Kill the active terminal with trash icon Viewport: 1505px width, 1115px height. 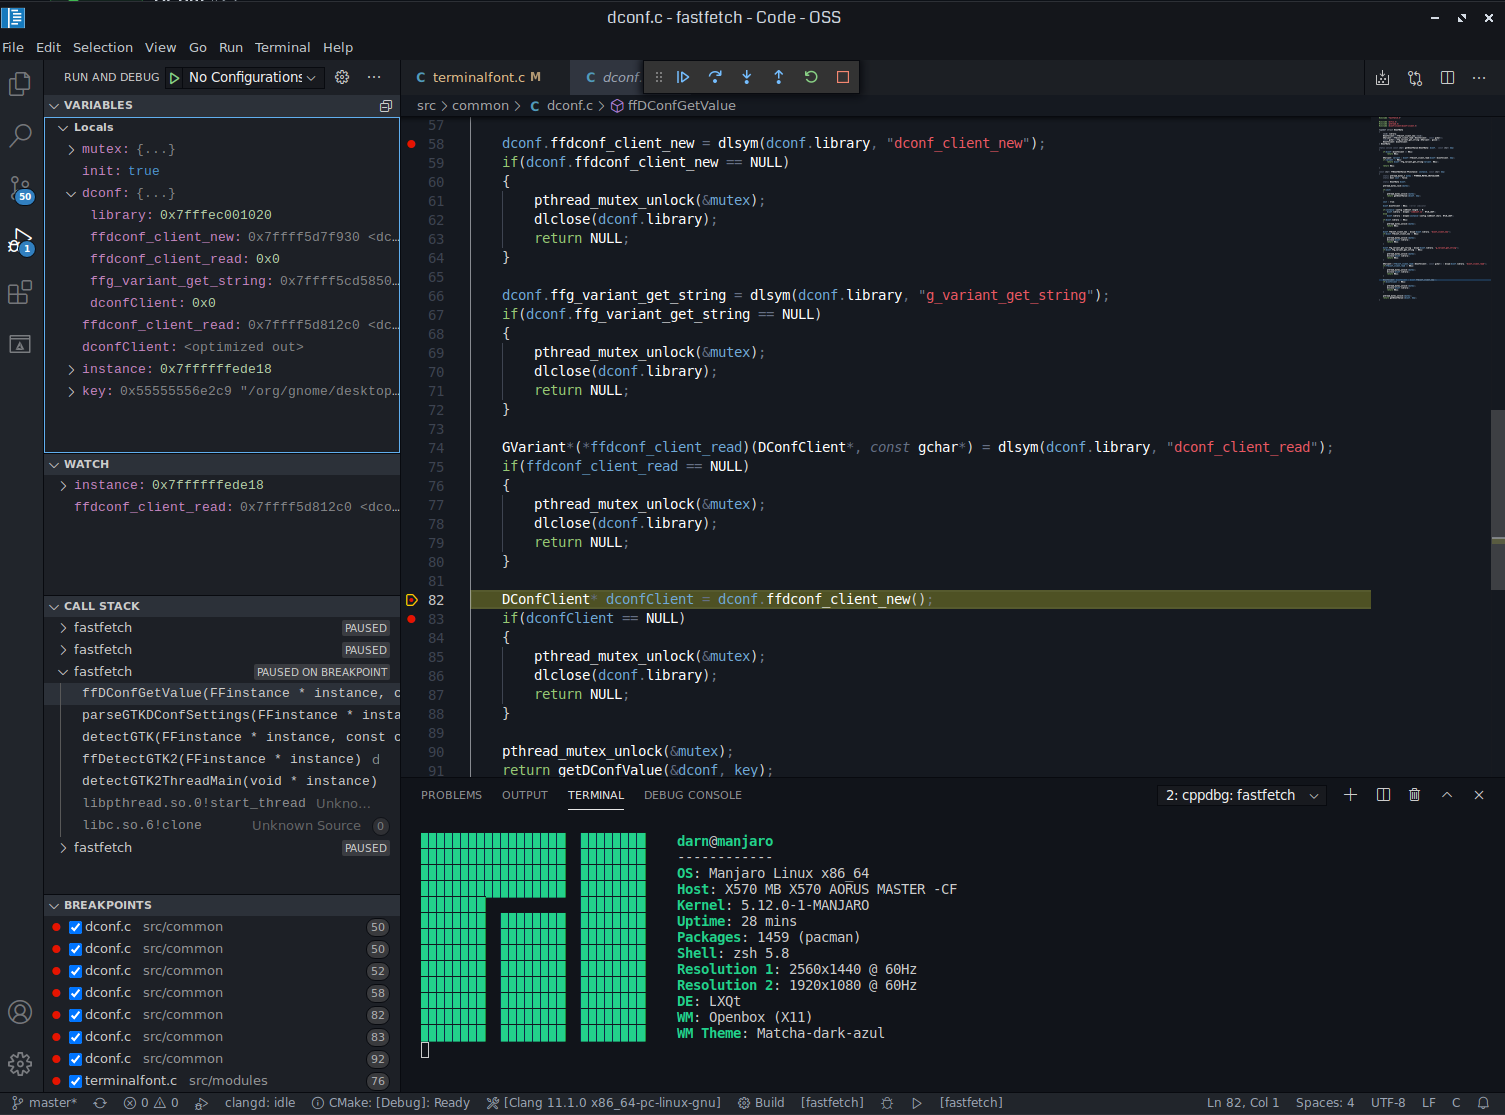[1414, 794]
